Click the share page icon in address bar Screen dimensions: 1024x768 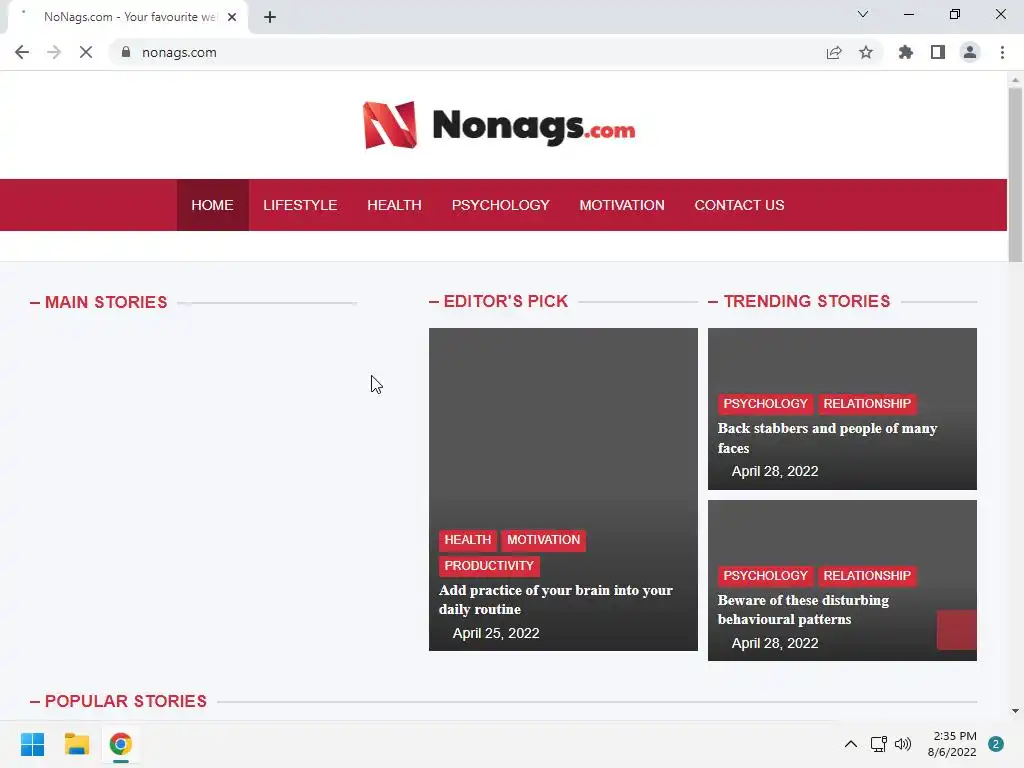834,52
